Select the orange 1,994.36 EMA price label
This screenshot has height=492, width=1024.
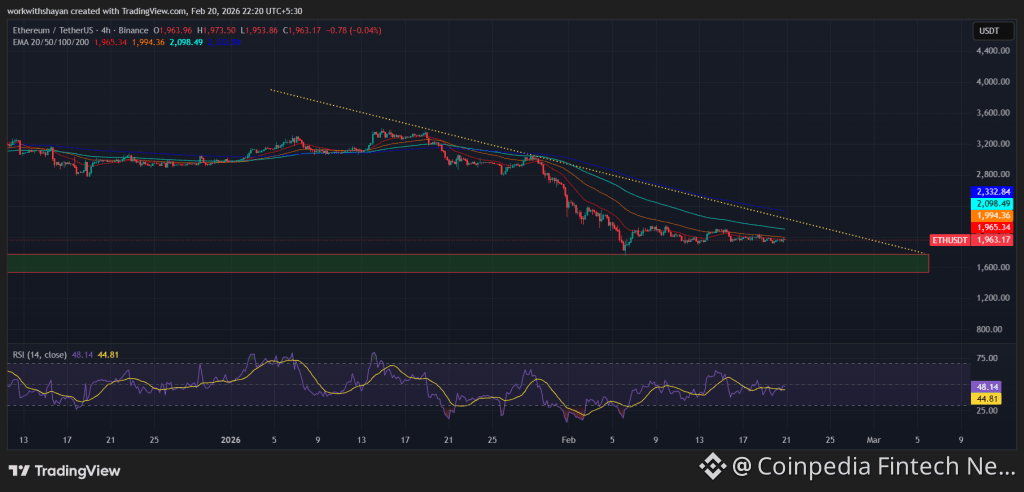(991, 215)
